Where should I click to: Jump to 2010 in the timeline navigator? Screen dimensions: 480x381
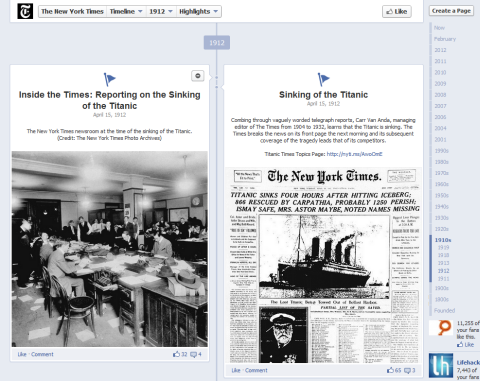pyautogui.click(x=440, y=72)
